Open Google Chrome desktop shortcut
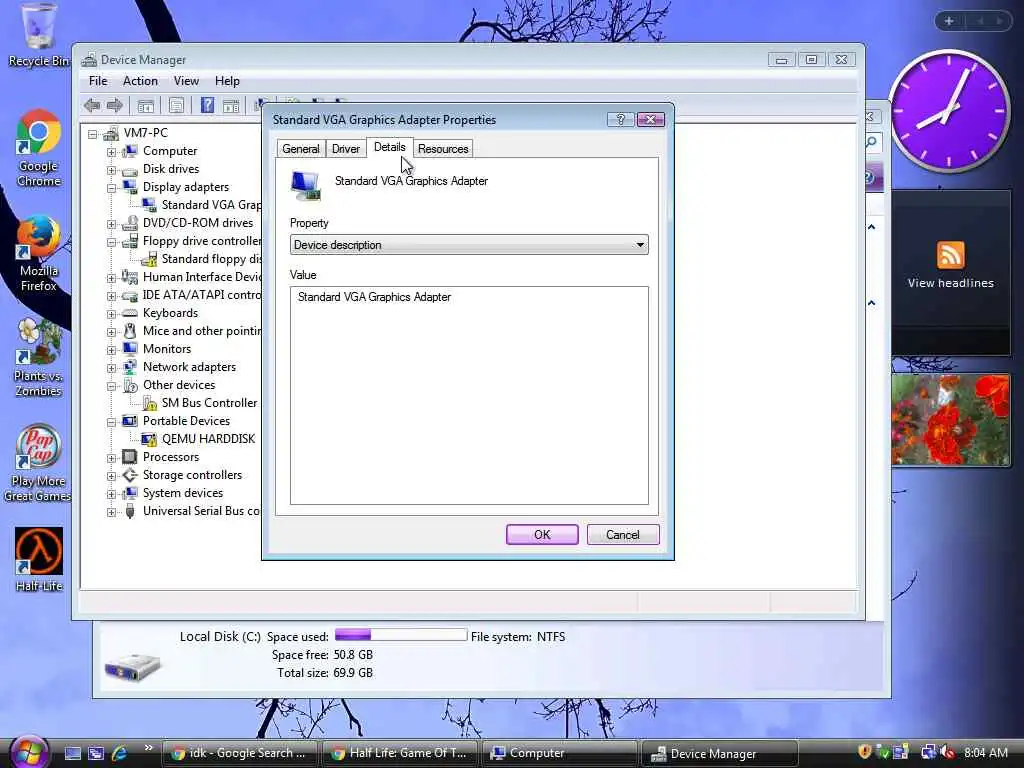The image size is (1024, 768). [x=39, y=149]
